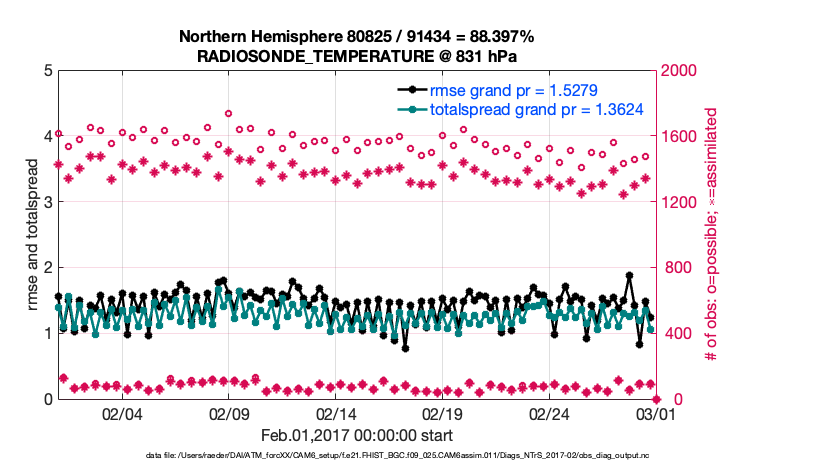Click the 5 tick on the left axis
Screen dimensions: 830x470
click(47, 71)
